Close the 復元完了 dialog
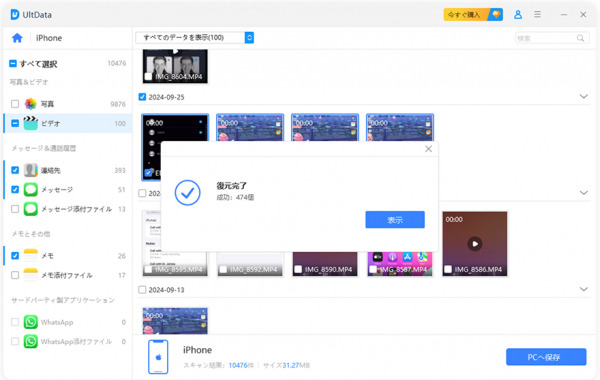This screenshot has height=380, width=600. click(429, 149)
